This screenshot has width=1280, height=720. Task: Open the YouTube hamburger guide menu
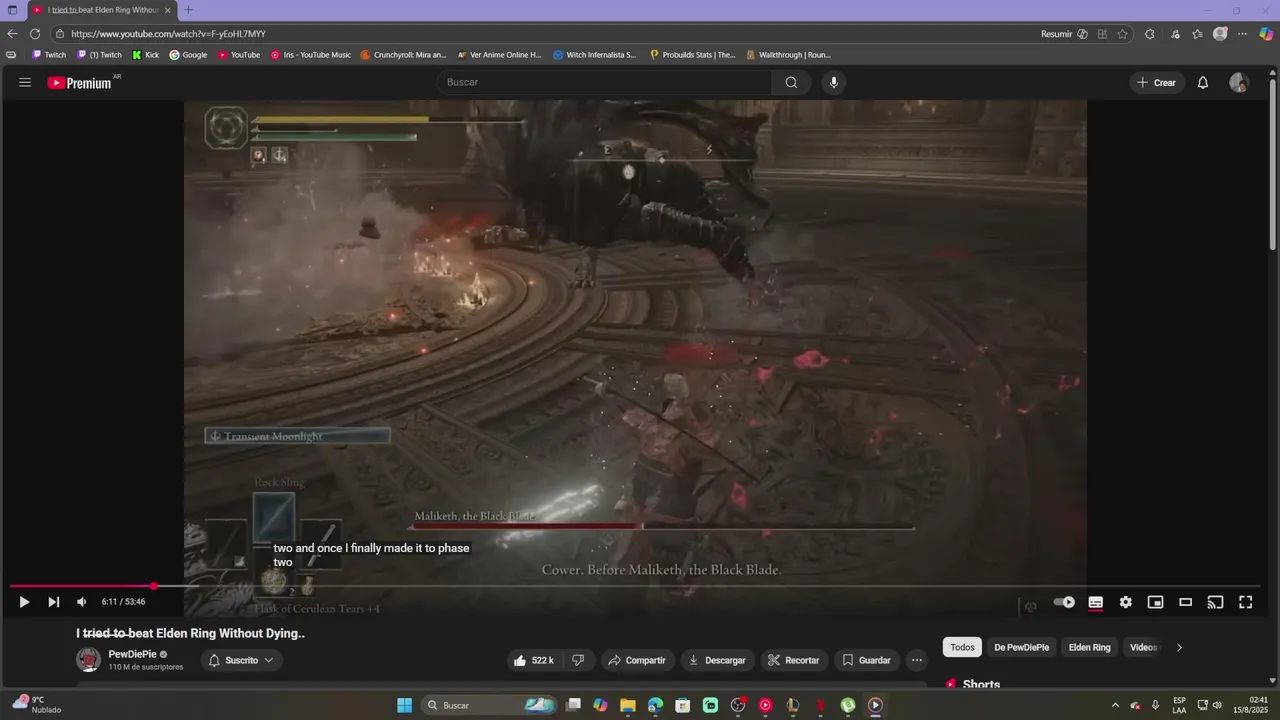click(25, 83)
